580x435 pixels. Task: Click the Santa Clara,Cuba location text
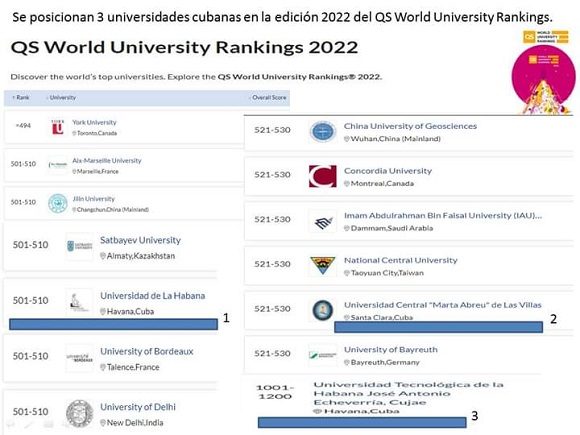point(382,318)
